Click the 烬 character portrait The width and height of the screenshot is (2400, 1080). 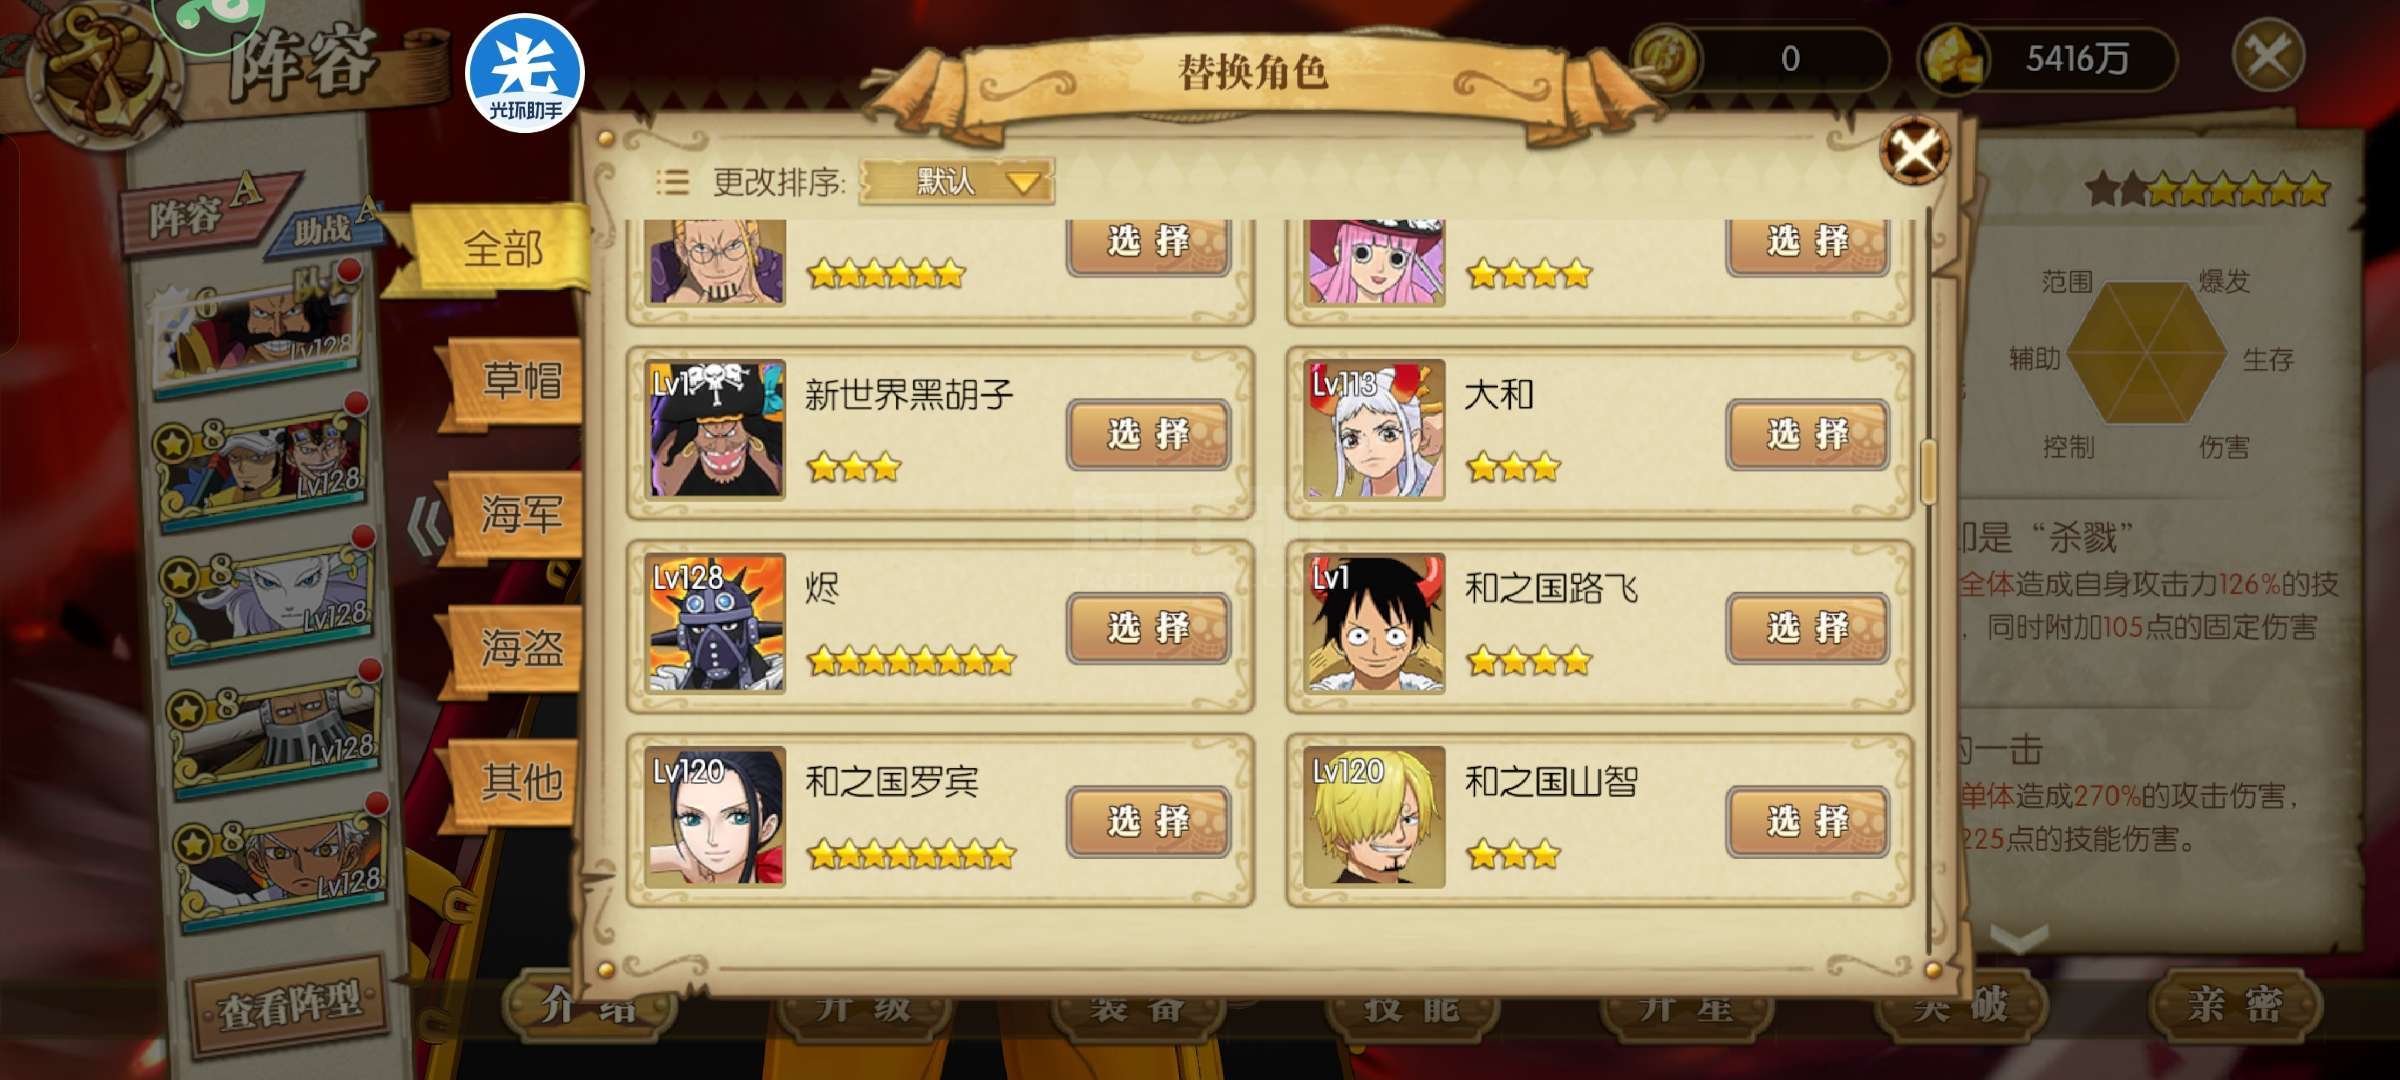coord(714,623)
